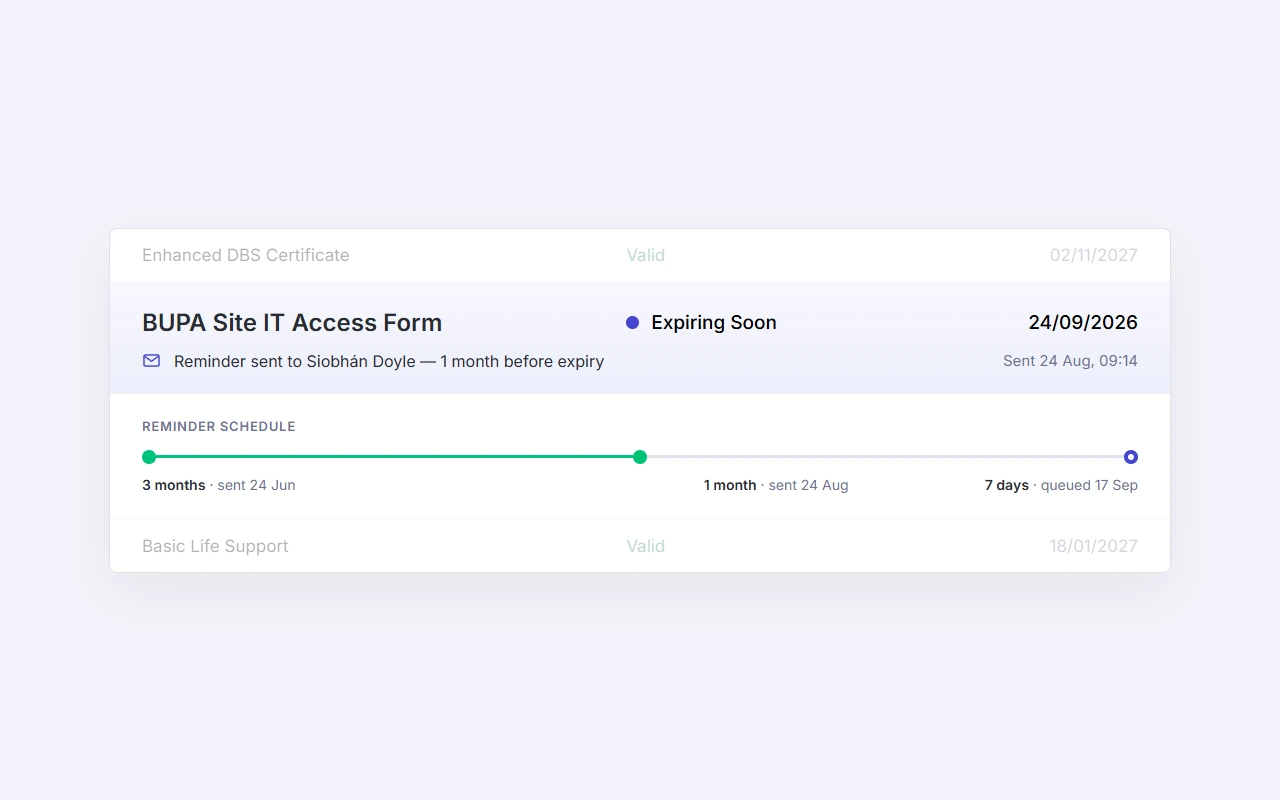Click the Sent 24 Aug, 09:14 timestamp
Image resolution: width=1280 pixels, height=800 pixels.
[1070, 360]
